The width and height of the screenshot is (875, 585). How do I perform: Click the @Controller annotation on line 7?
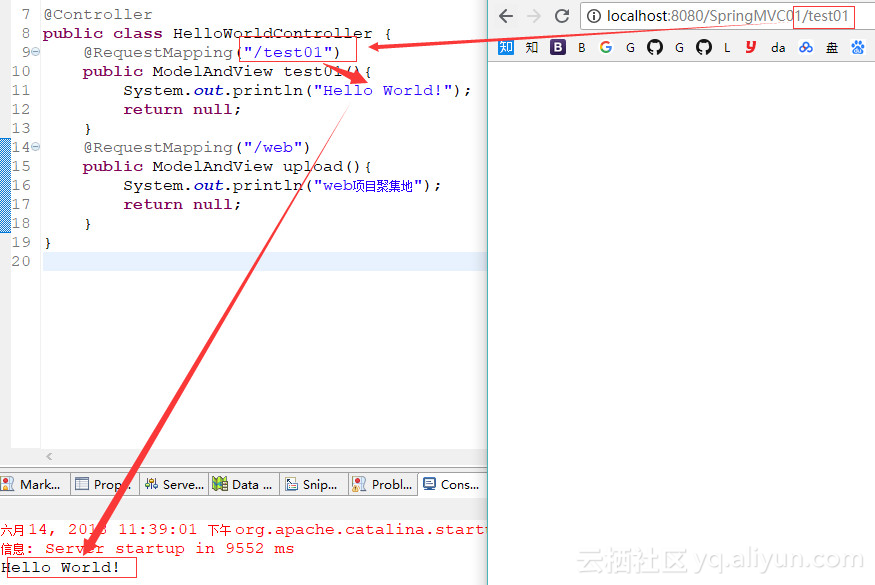[x=98, y=15]
